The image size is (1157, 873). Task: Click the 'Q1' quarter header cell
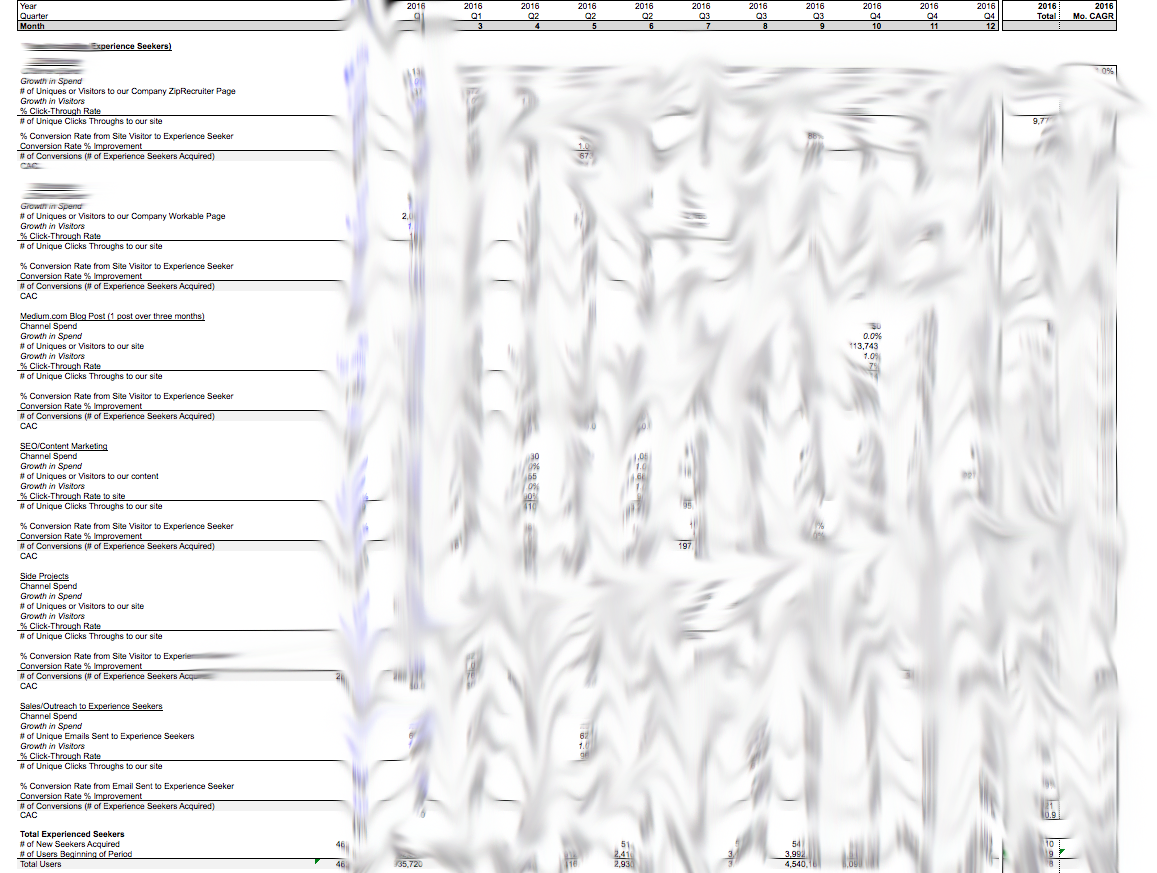click(x=477, y=16)
